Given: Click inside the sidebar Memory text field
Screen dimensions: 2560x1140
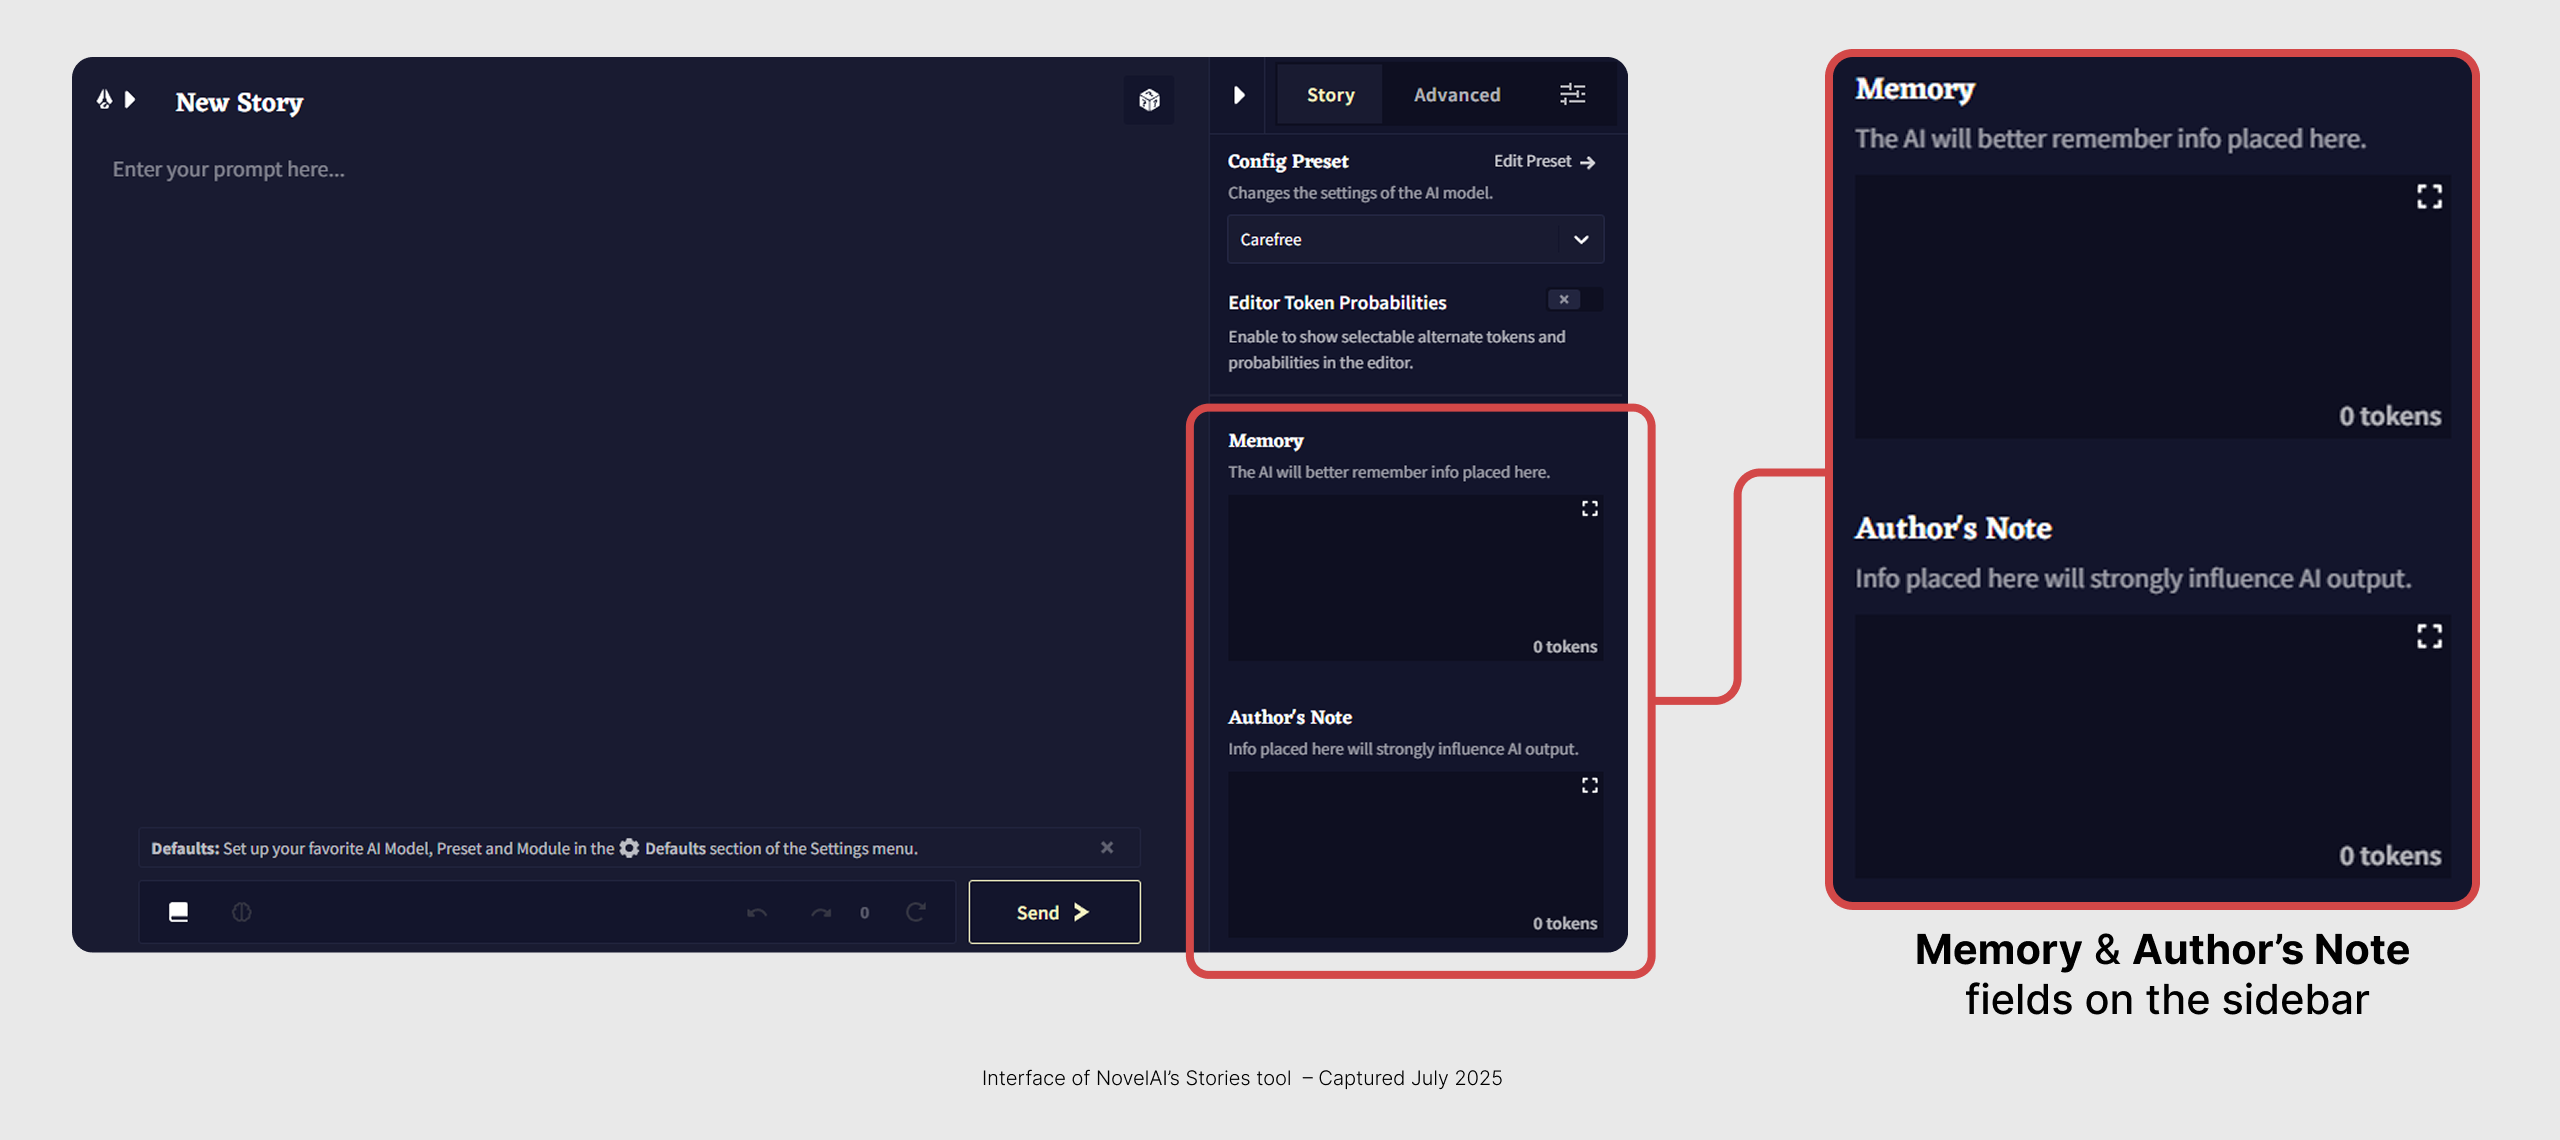Looking at the screenshot, I should click(1415, 578).
